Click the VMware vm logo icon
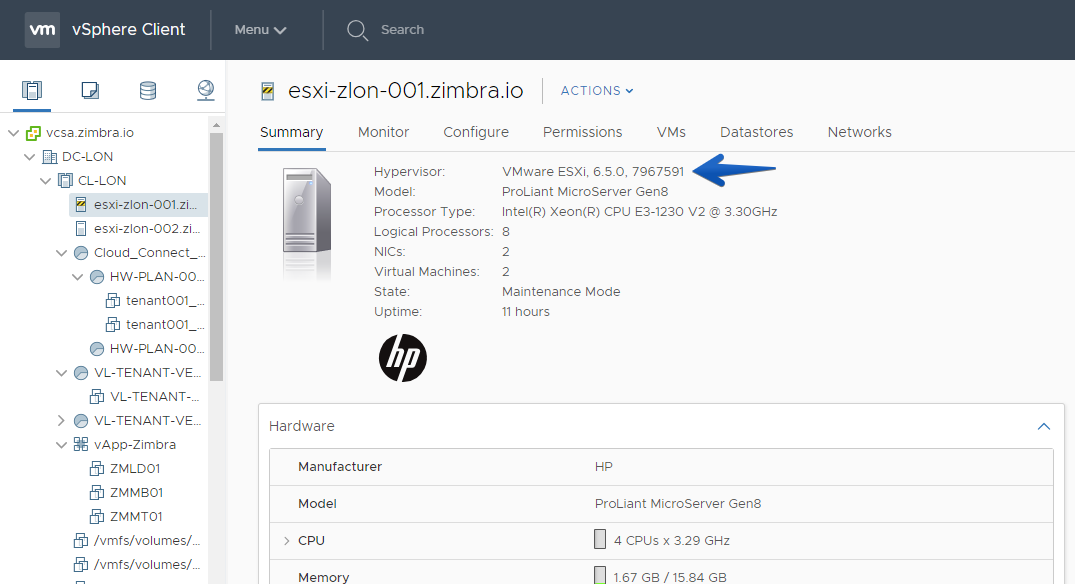The width and height of the screenshot is (1075, 584). pos(43,29)
